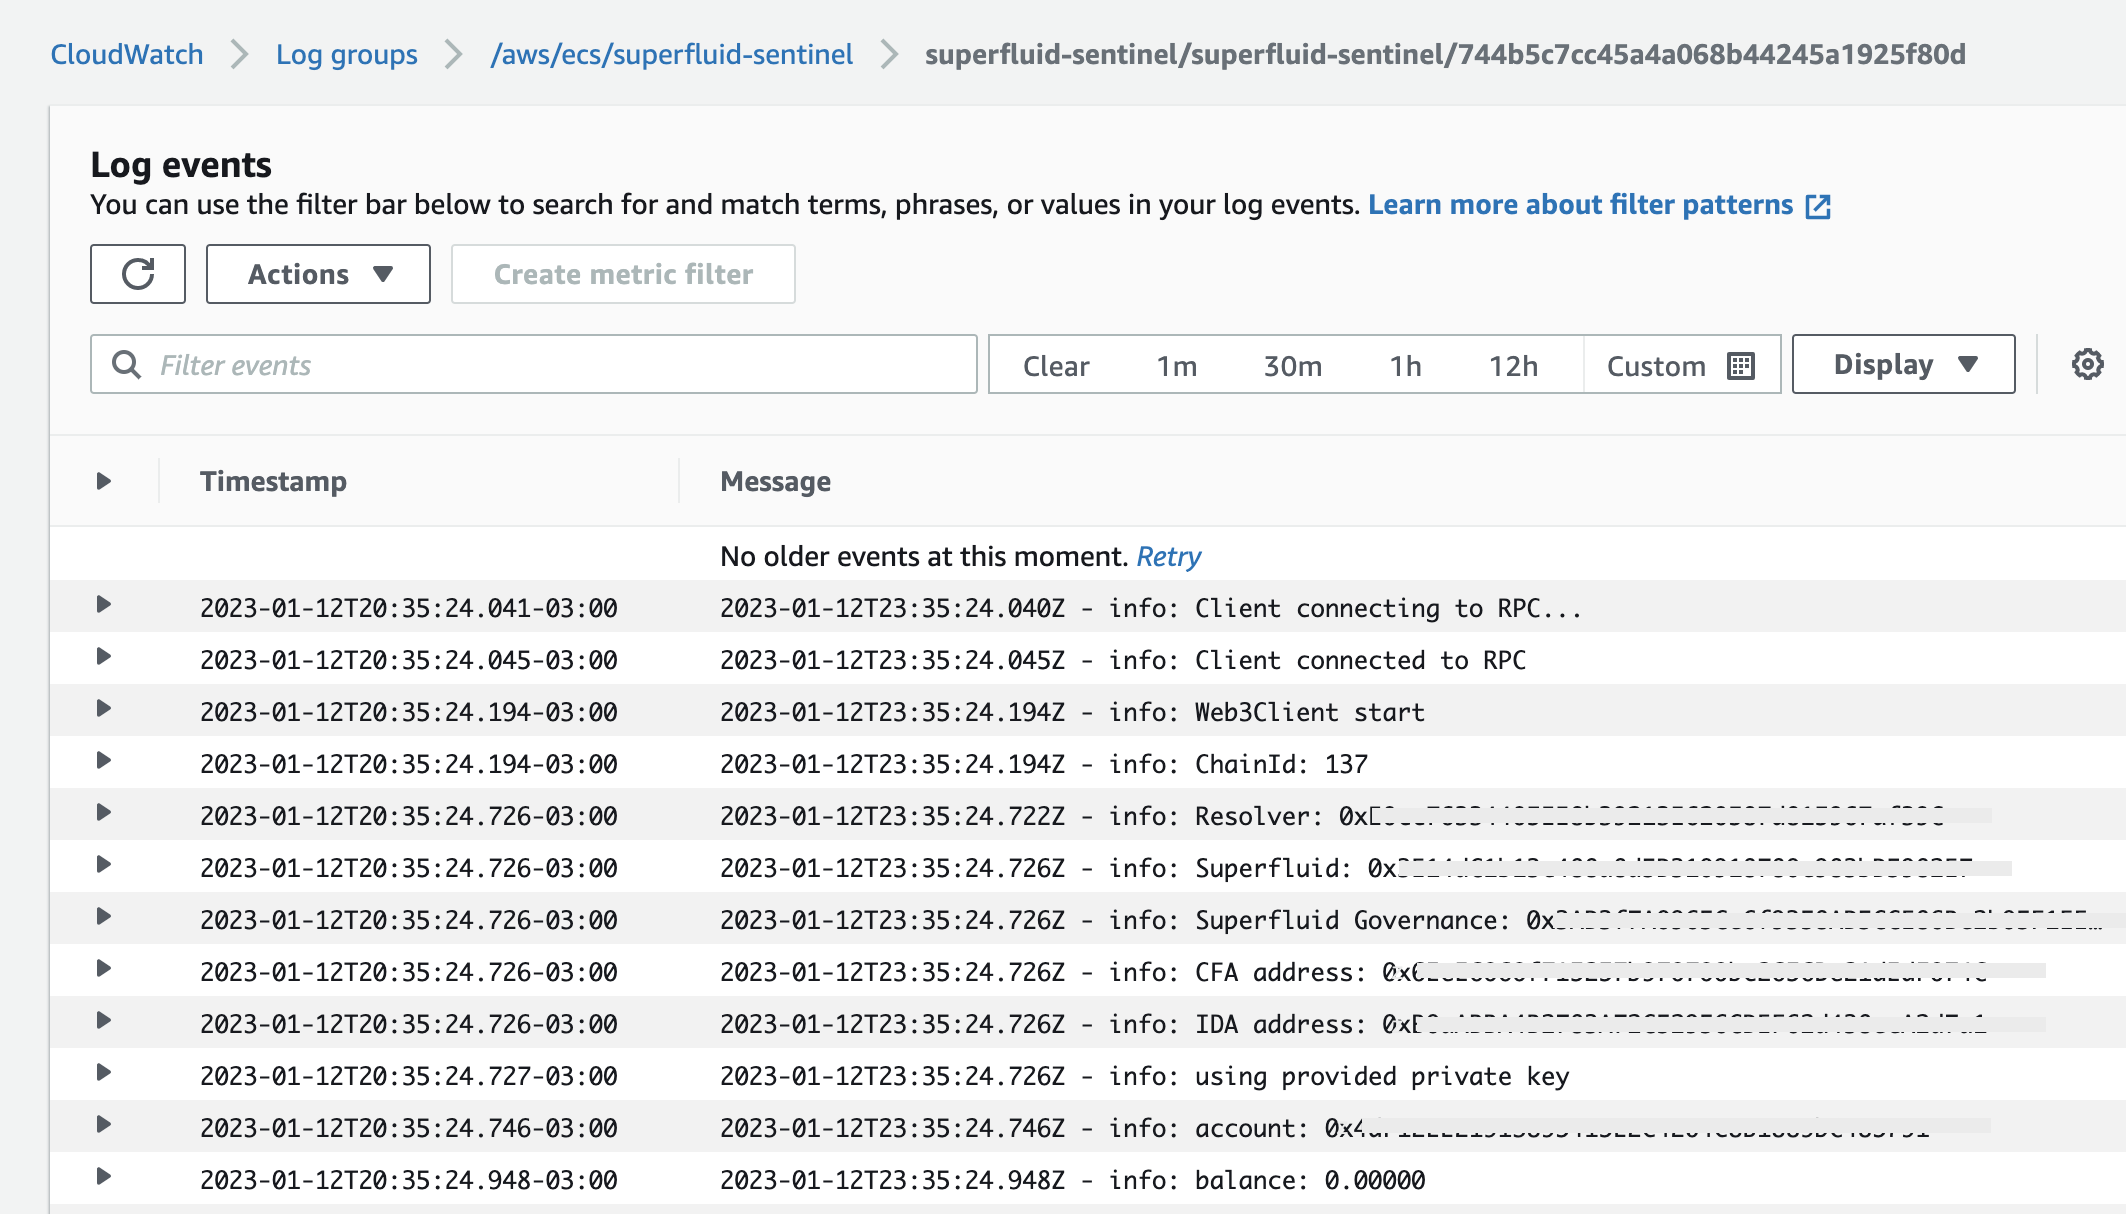Select the 12h time range
This screenshot has width=2126, height=1214.
(x=1512, y=366)
